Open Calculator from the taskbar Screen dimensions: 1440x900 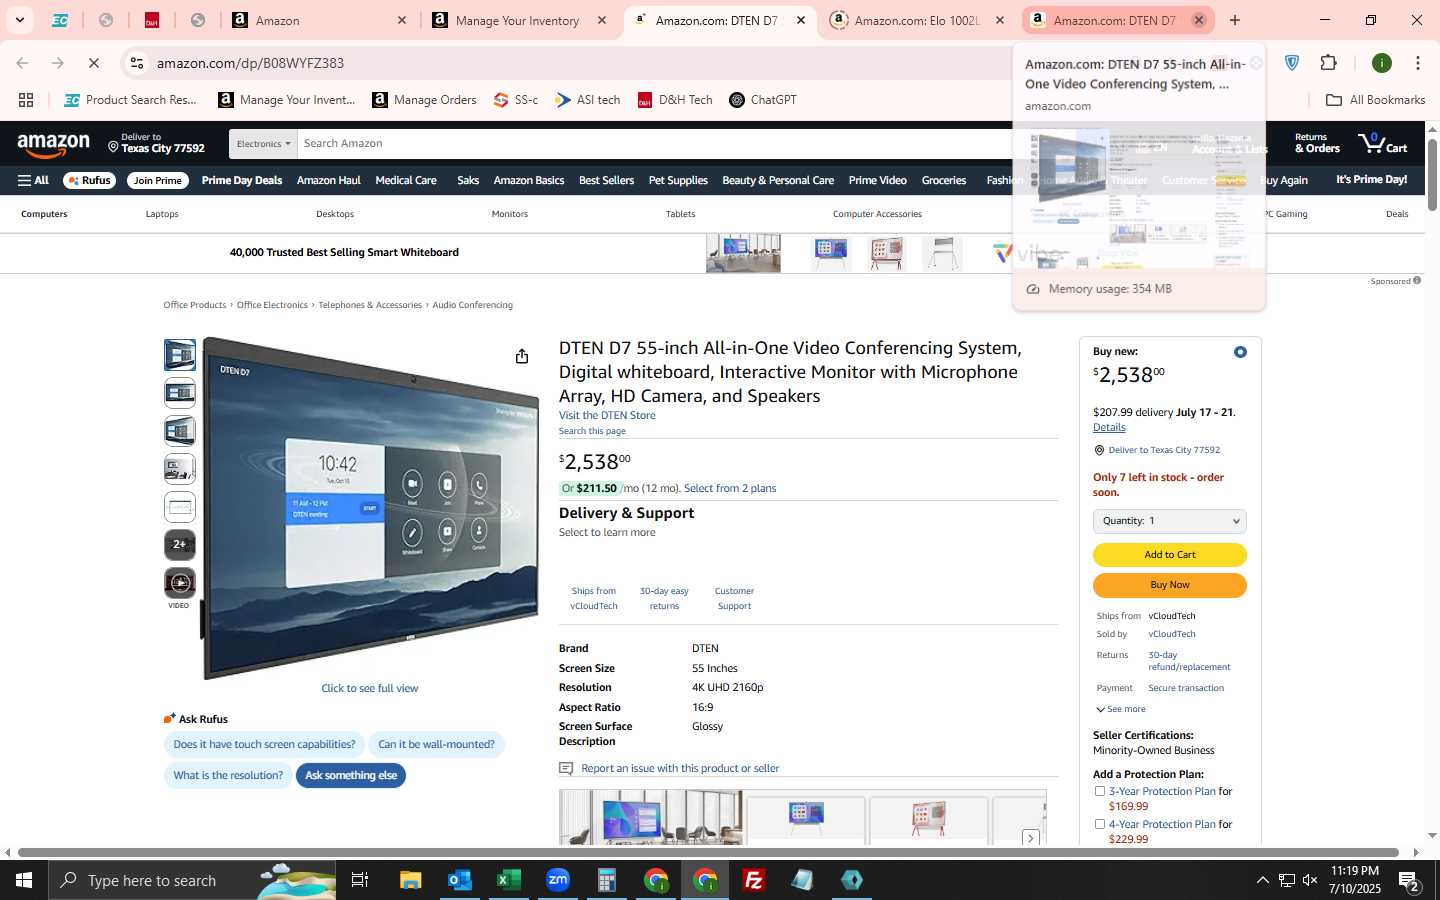(607, 880)
